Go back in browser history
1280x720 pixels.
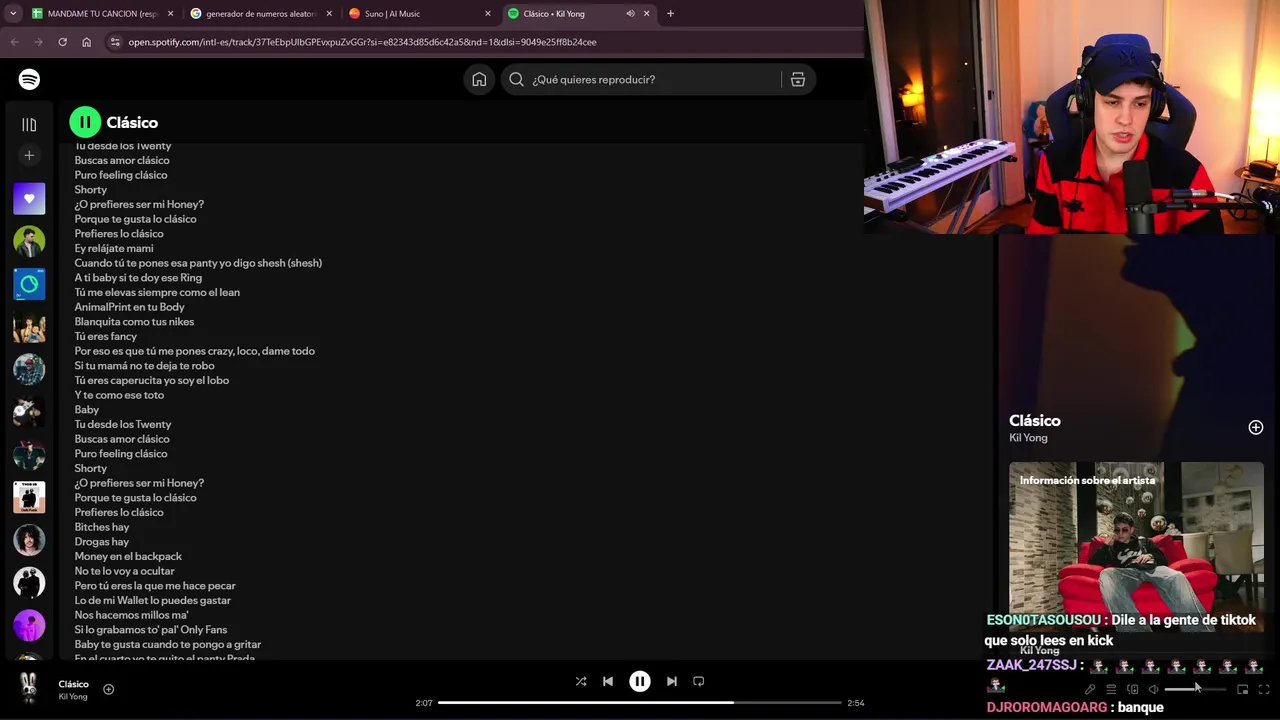14,42
